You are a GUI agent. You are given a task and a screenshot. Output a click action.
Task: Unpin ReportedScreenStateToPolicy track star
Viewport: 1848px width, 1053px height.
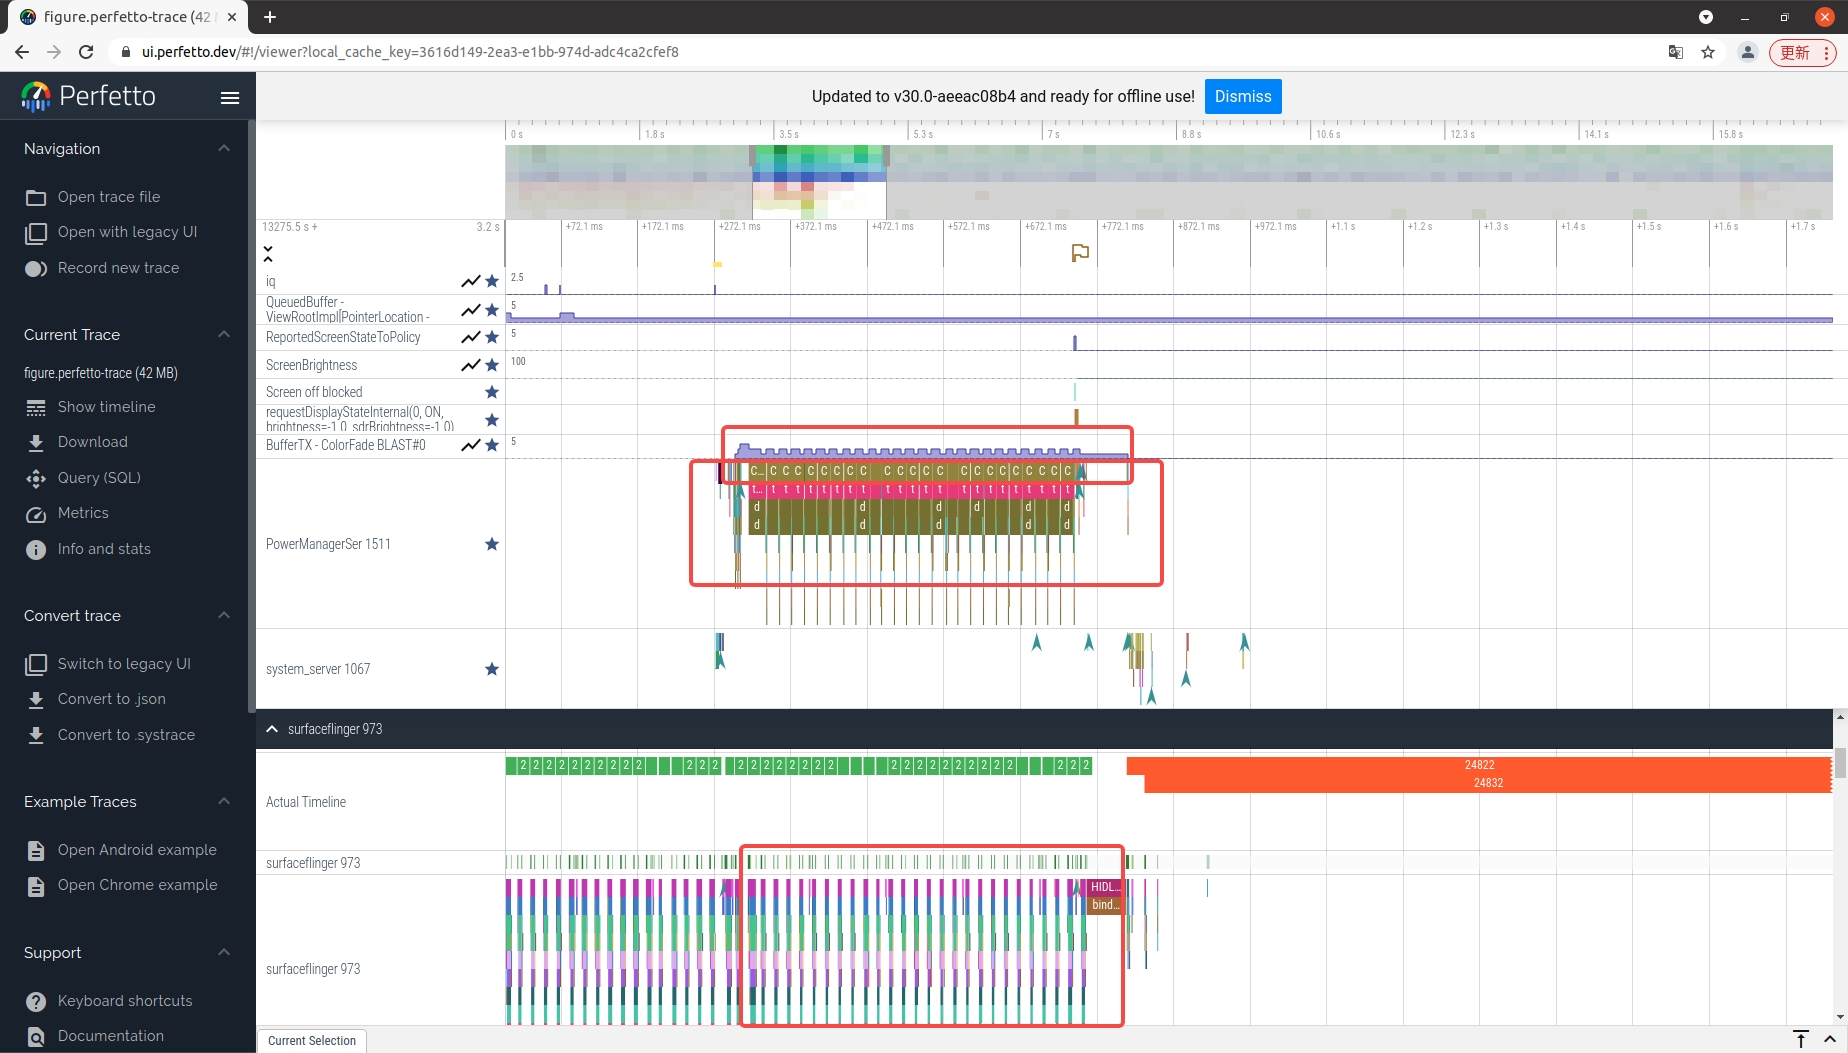[x=492, y=337]
